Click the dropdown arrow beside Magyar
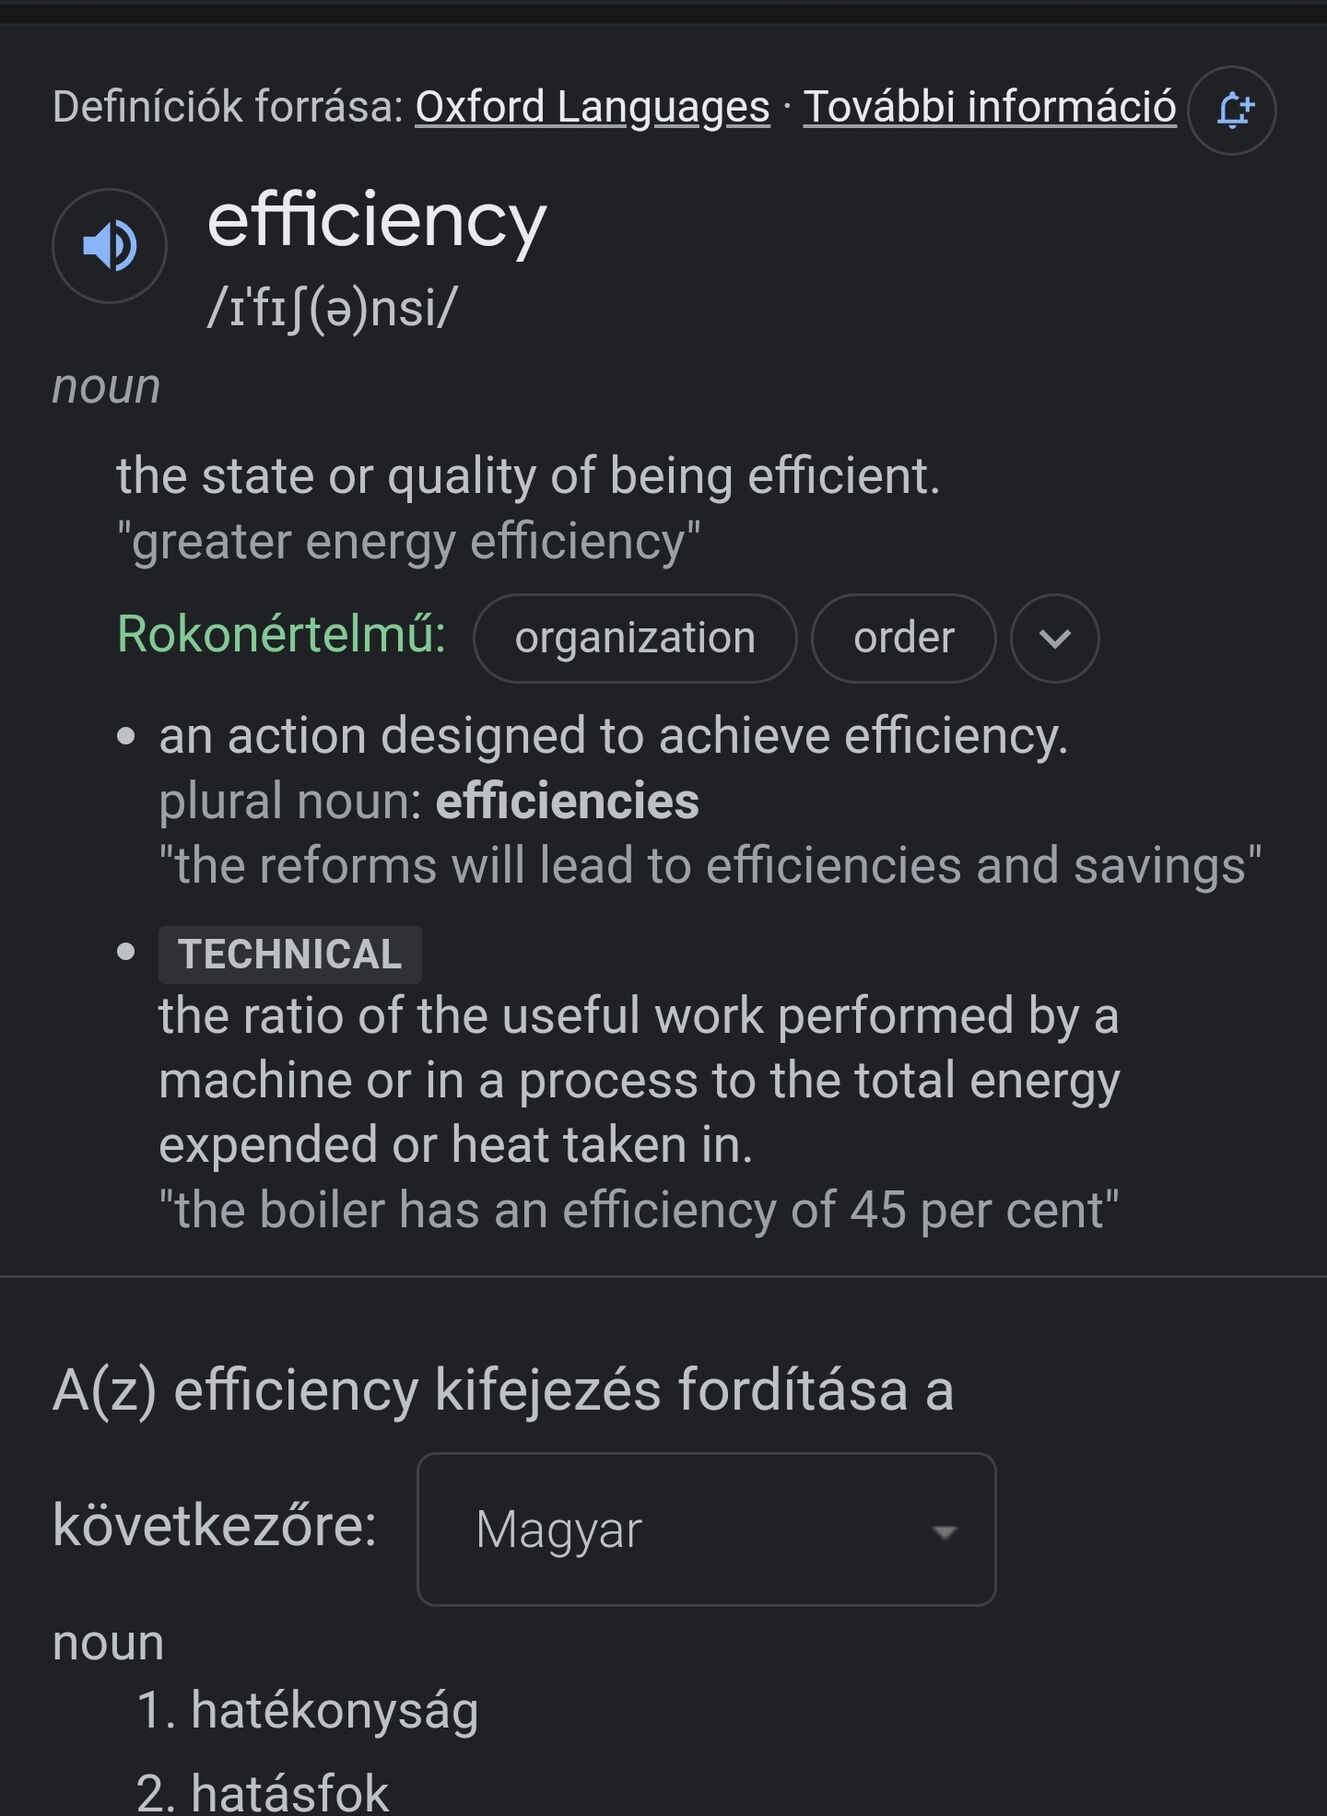Image resolution: width=1327 pixels, height=1816 pixels. (x=944, y=1532)
